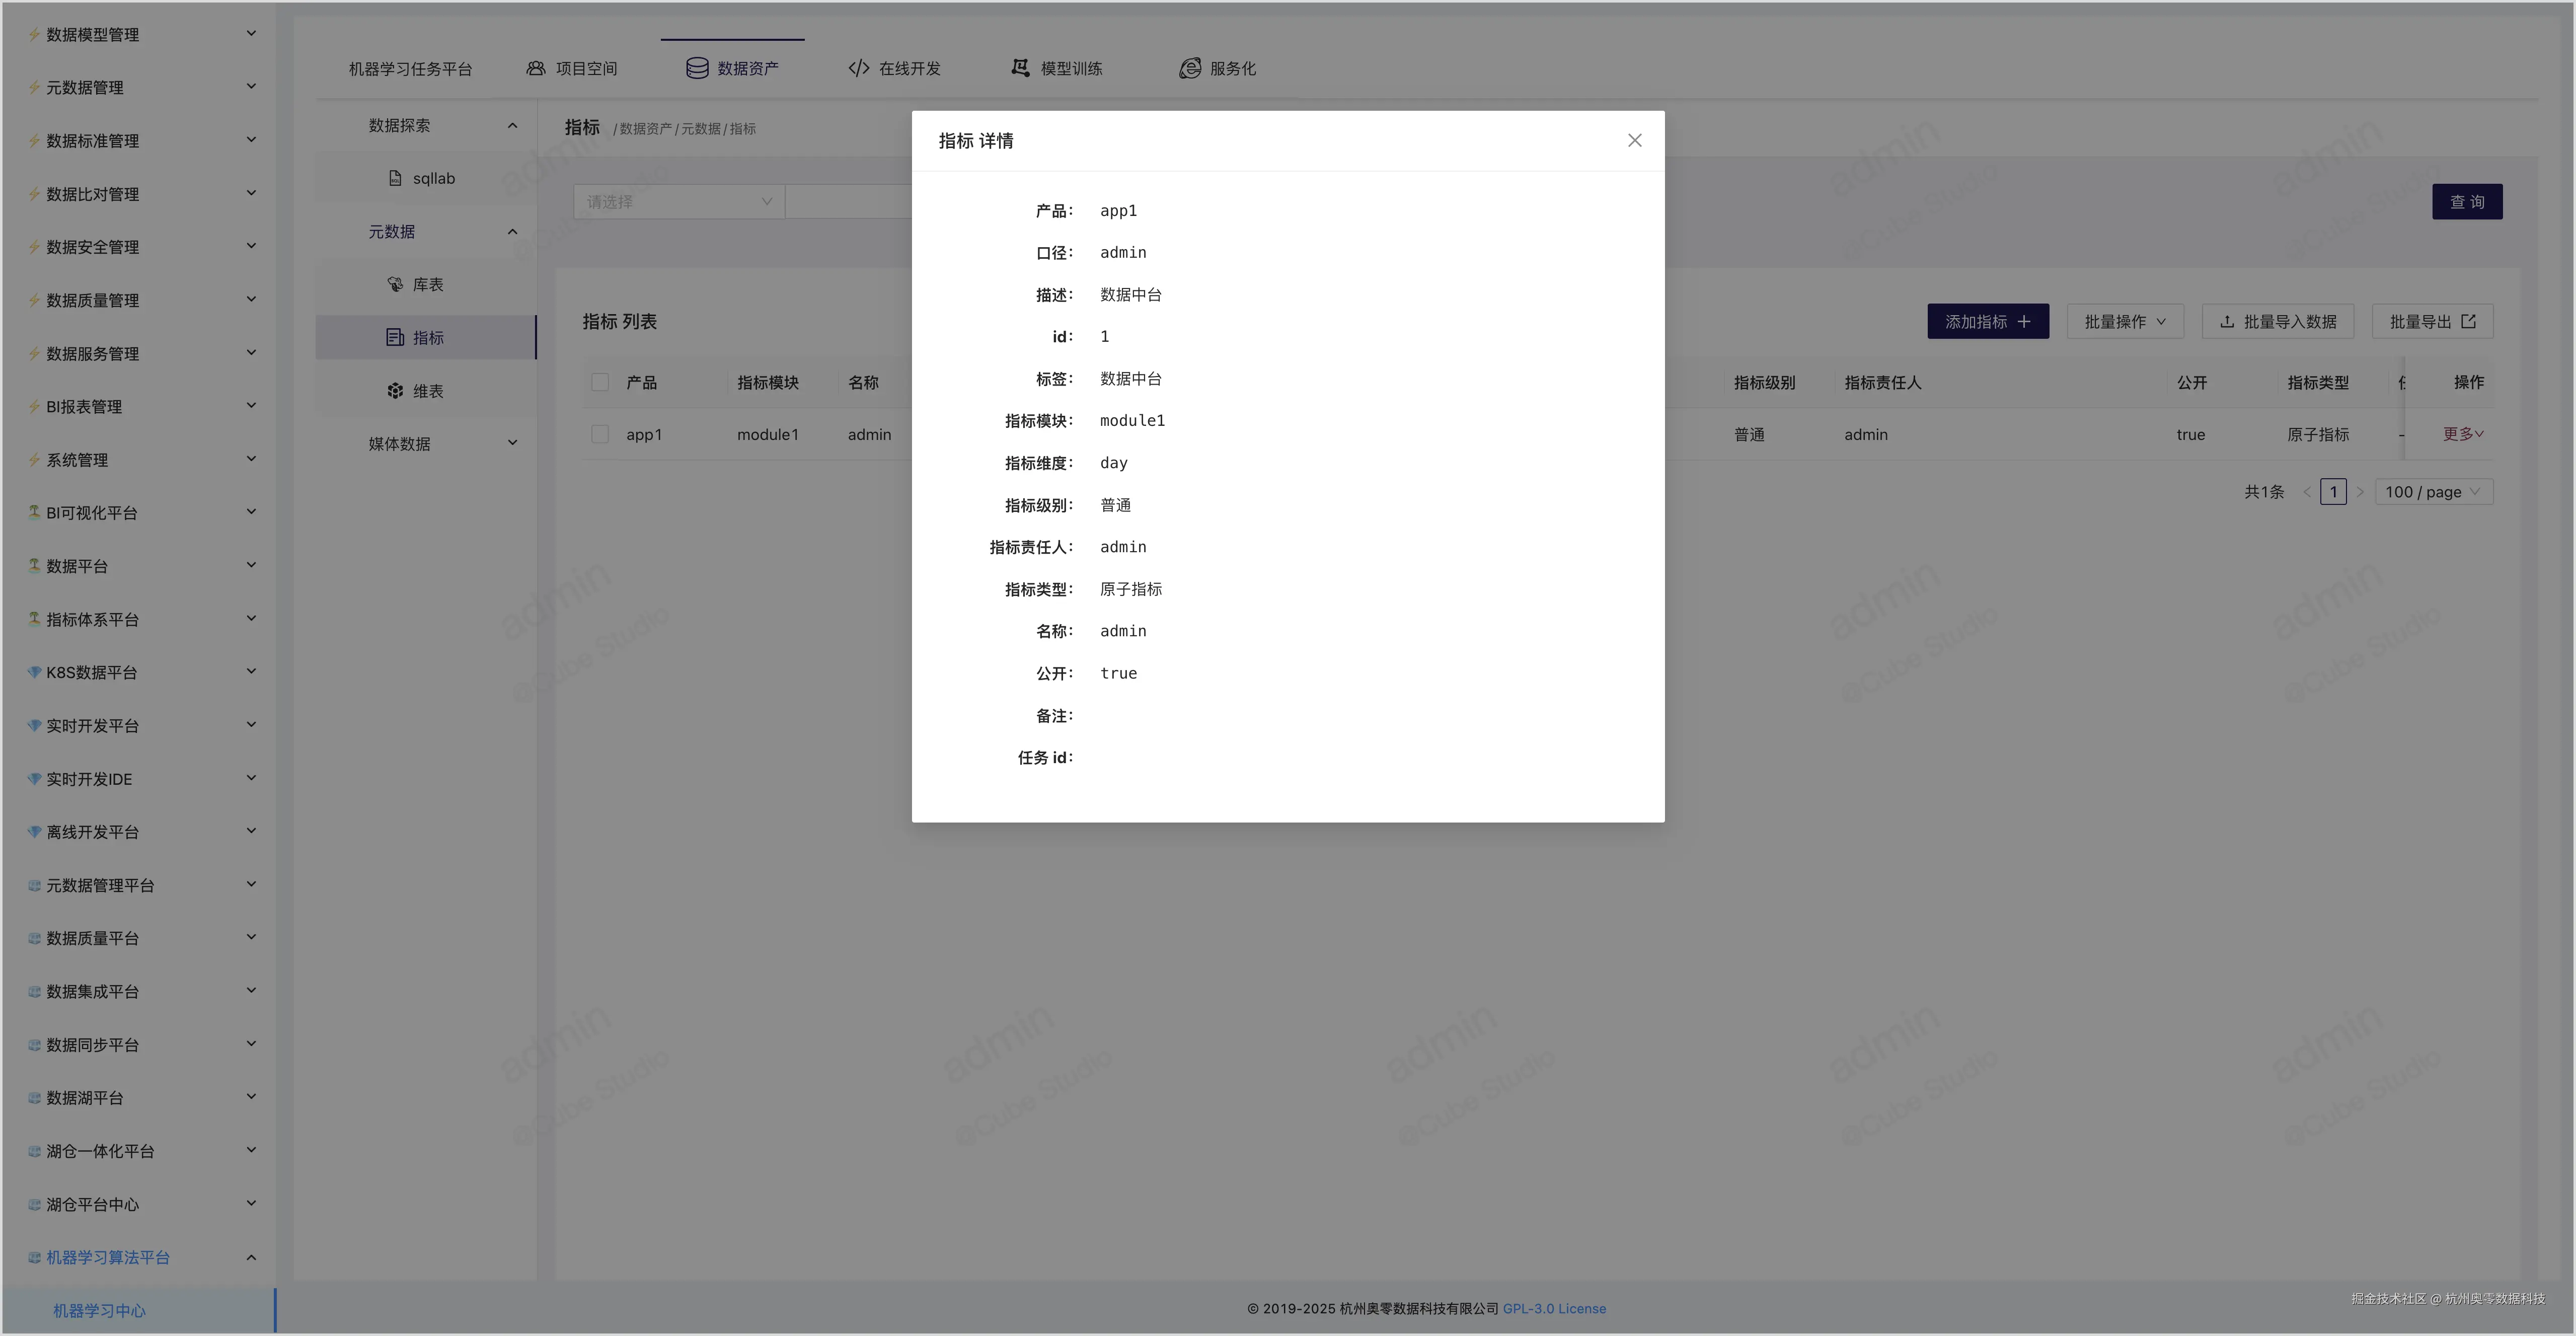The image size is (2576, 1336).
Task: Check the app1 row checkbox
Action: click(600, 434)
